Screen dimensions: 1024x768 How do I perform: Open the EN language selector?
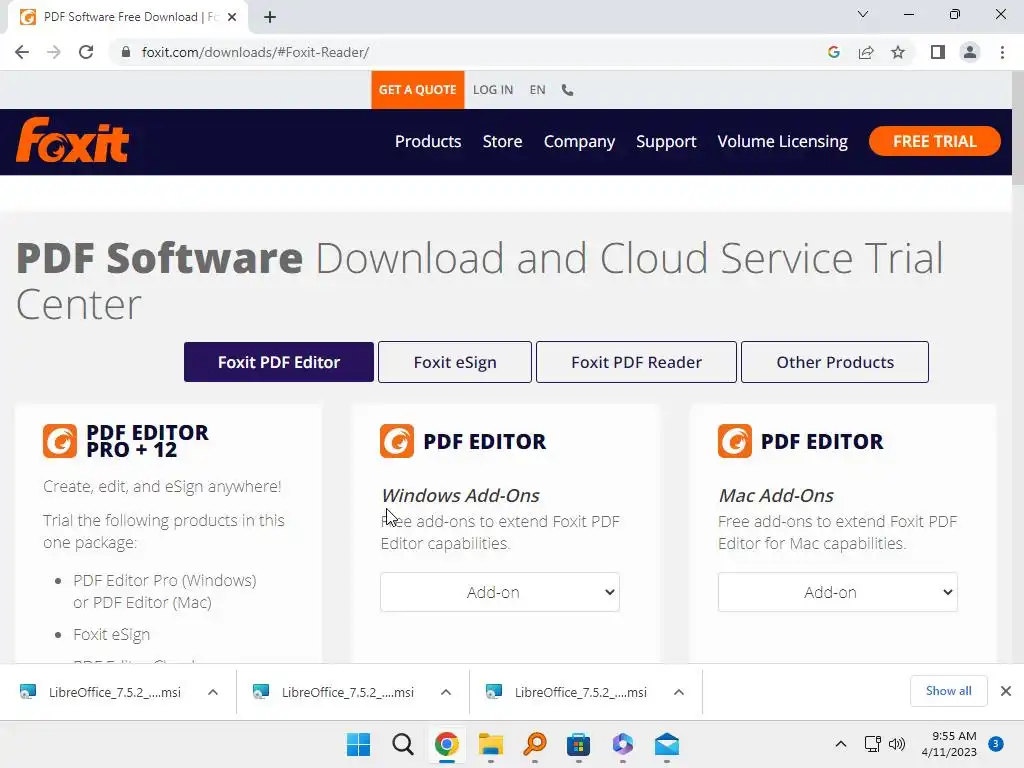pos(537,90)
